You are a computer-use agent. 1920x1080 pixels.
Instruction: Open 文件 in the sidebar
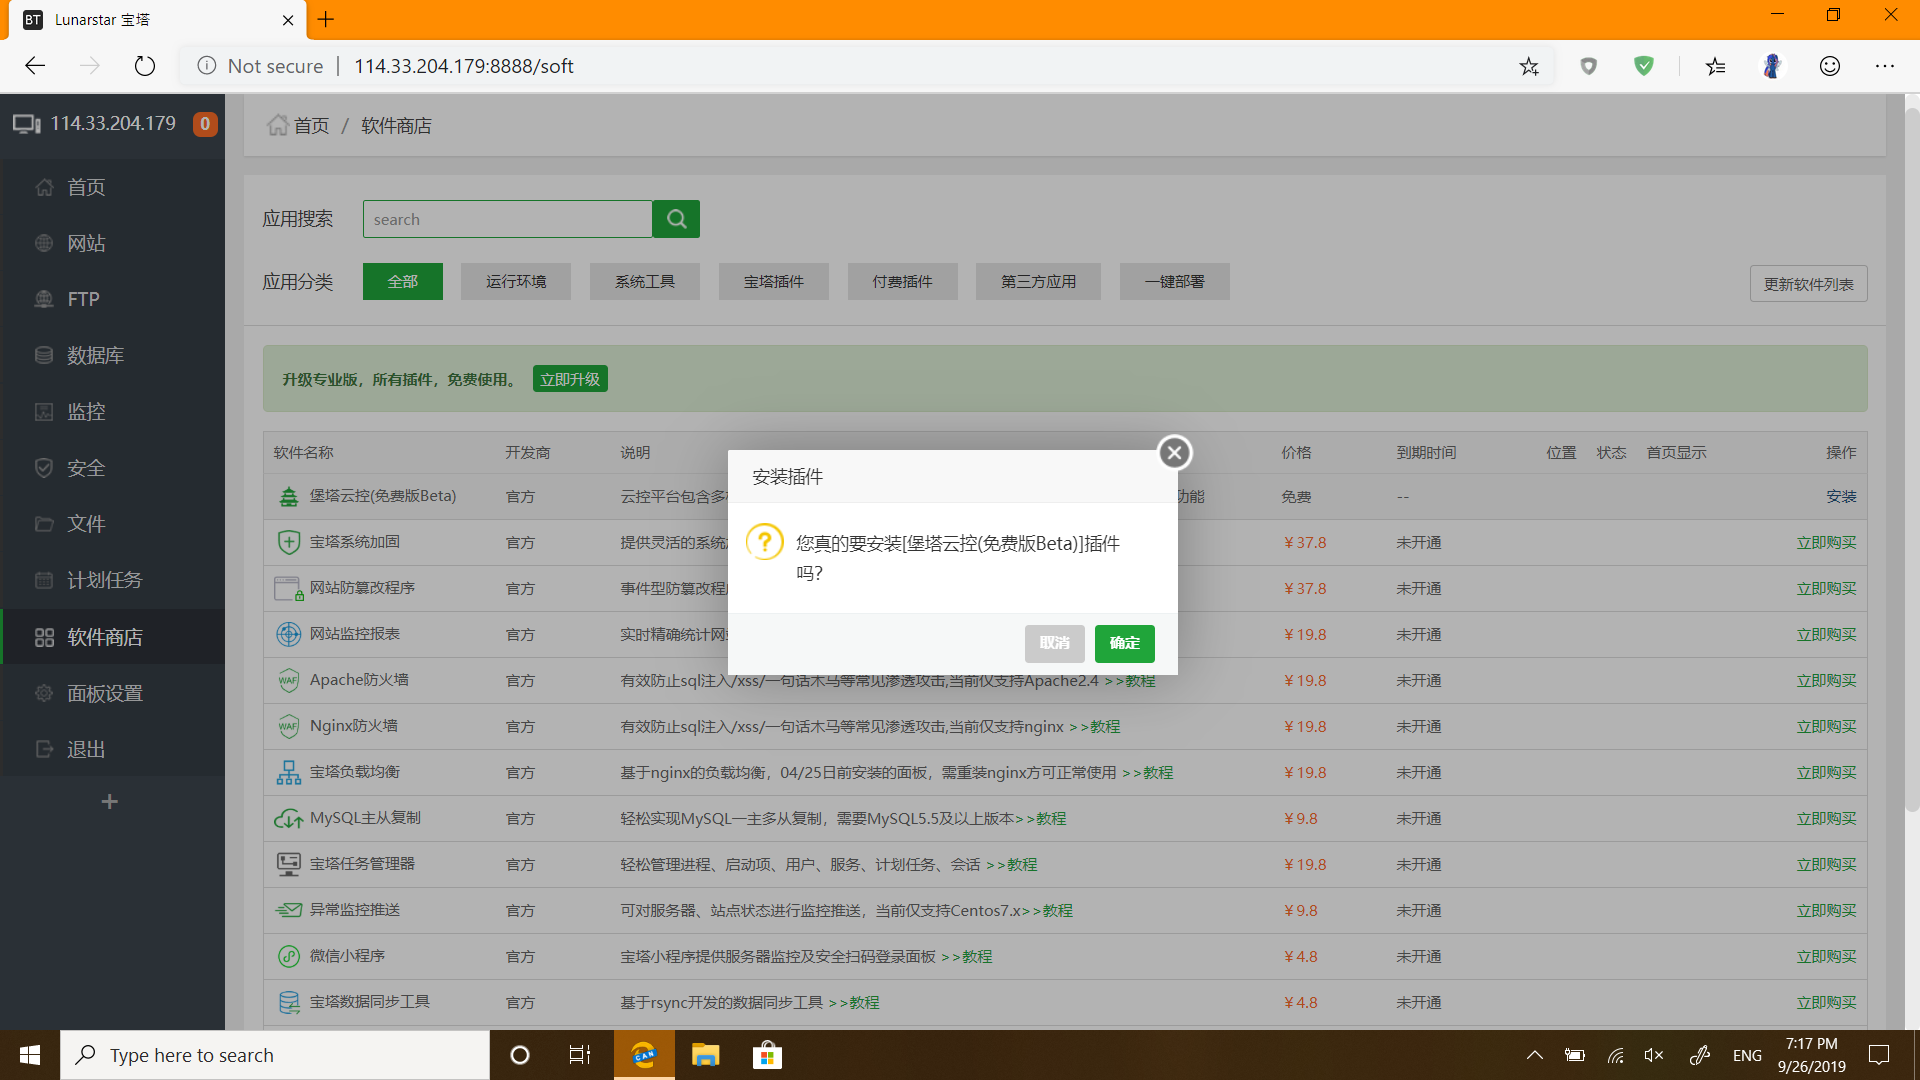113,524
